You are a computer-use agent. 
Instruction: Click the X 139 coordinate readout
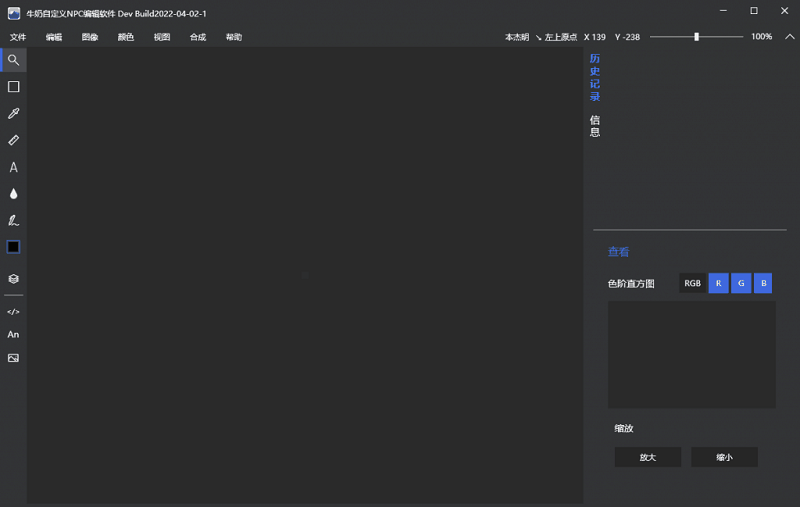(x=595, y=37)
